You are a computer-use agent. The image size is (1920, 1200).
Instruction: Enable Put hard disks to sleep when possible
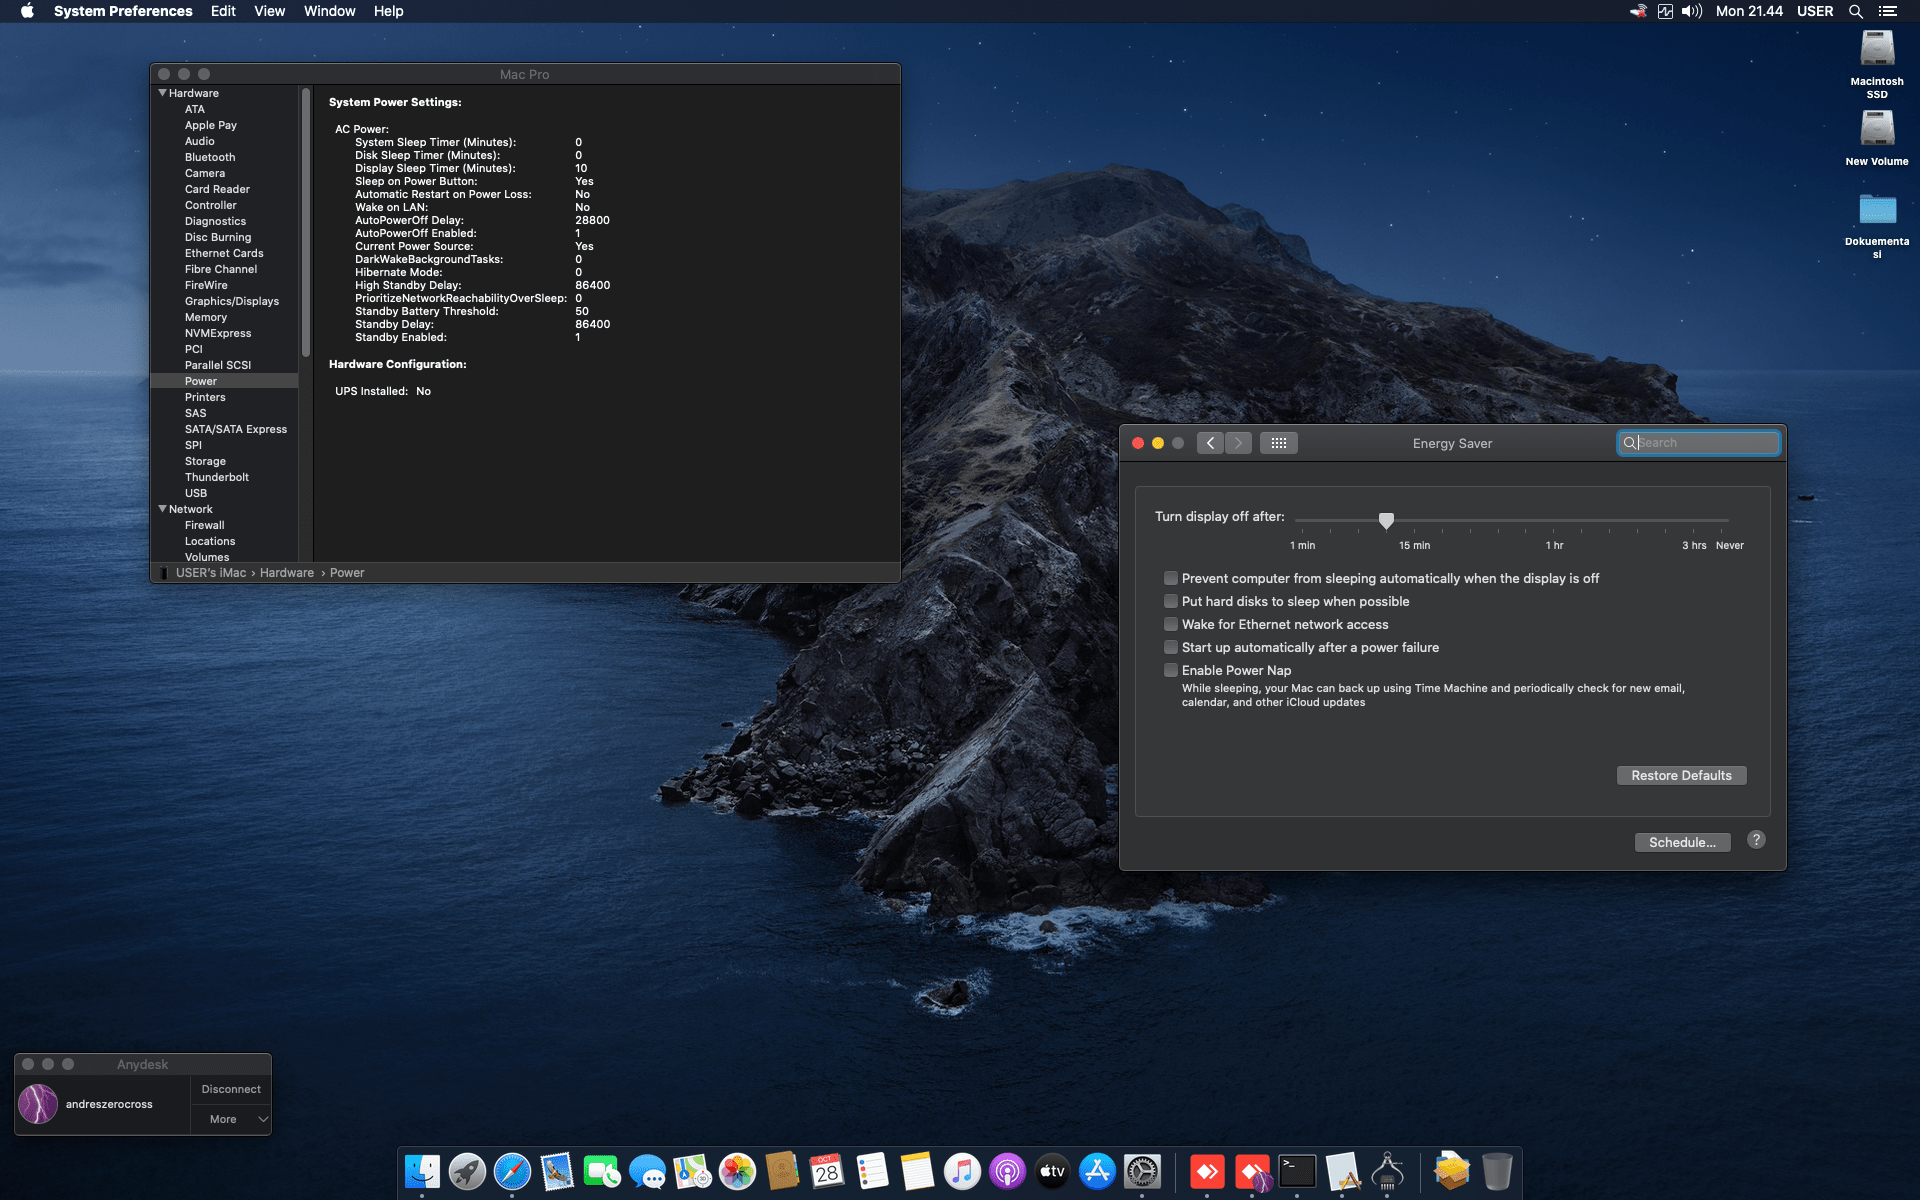(1170, 601)
